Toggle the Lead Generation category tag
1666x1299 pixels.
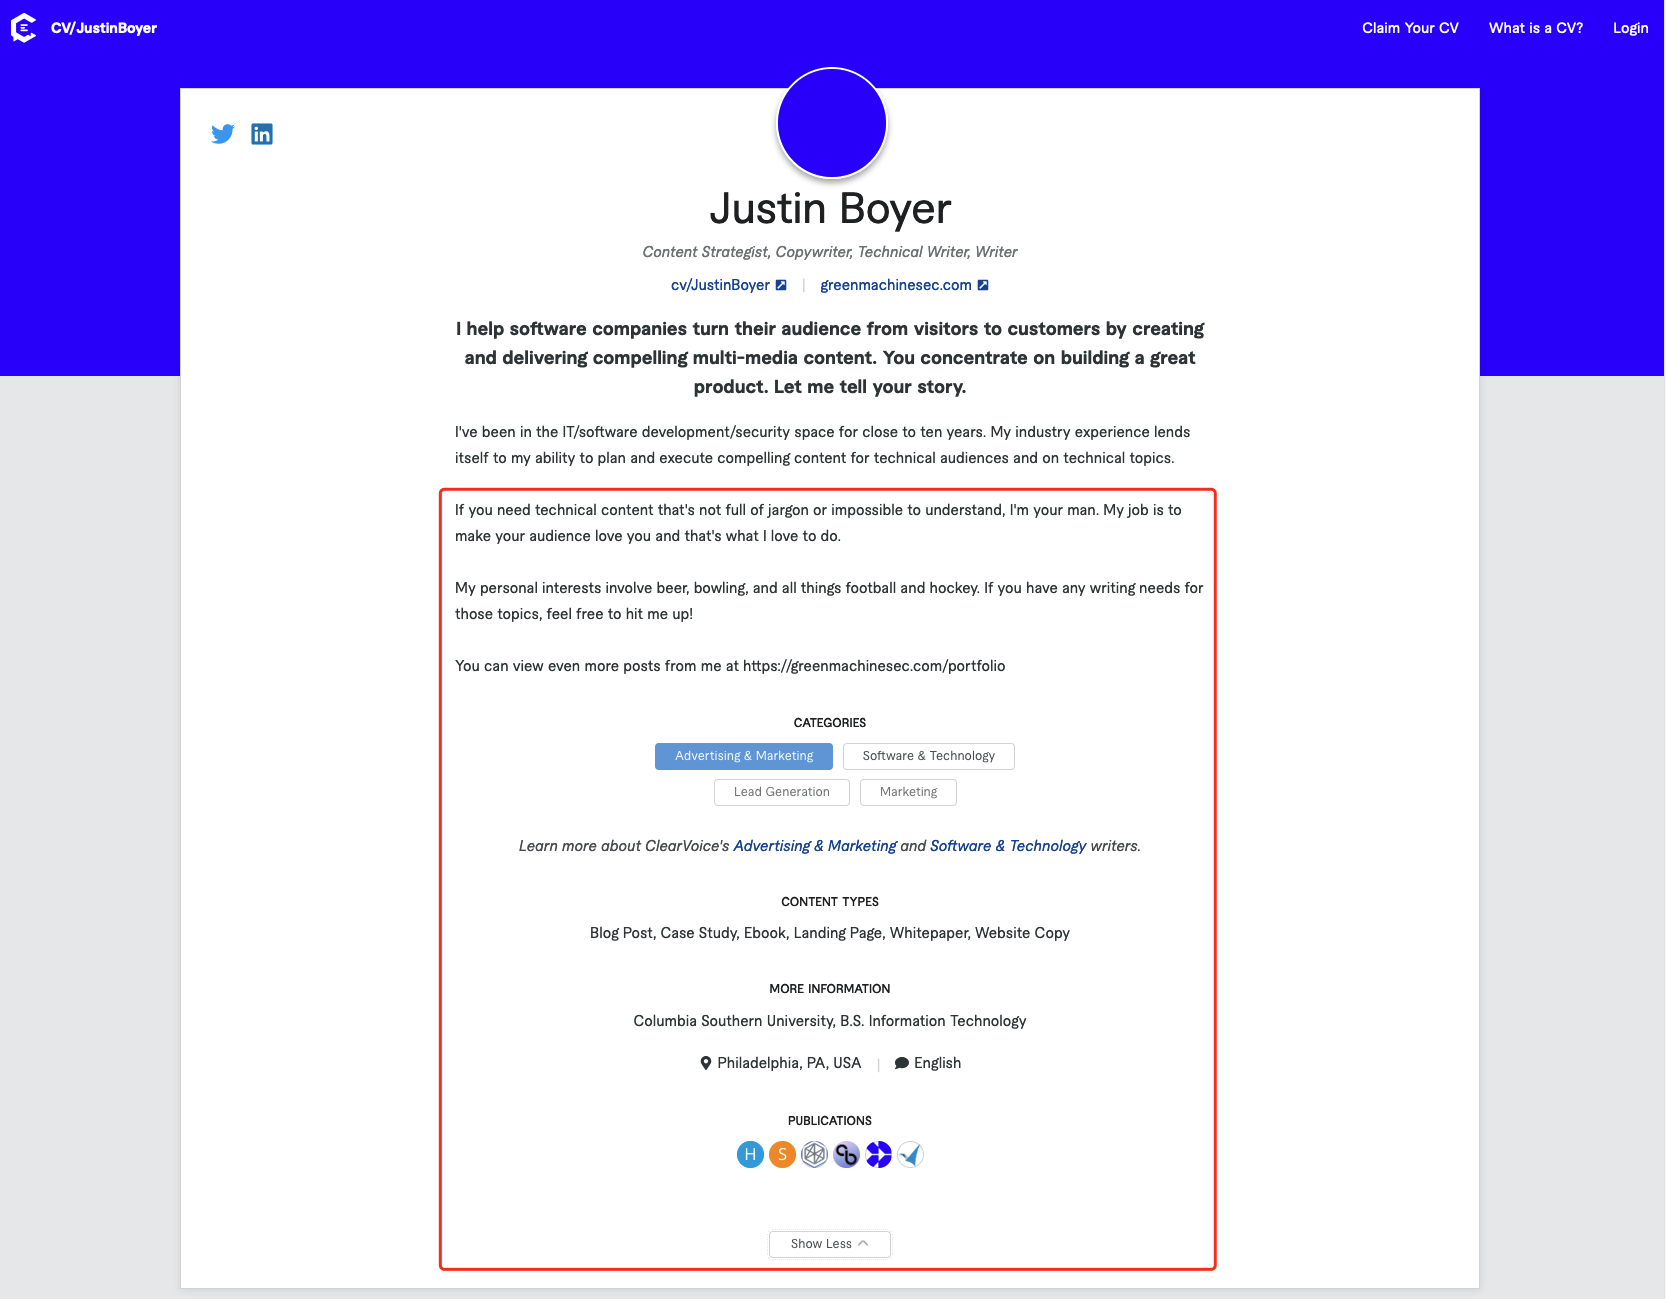click(x=781, y=792)
